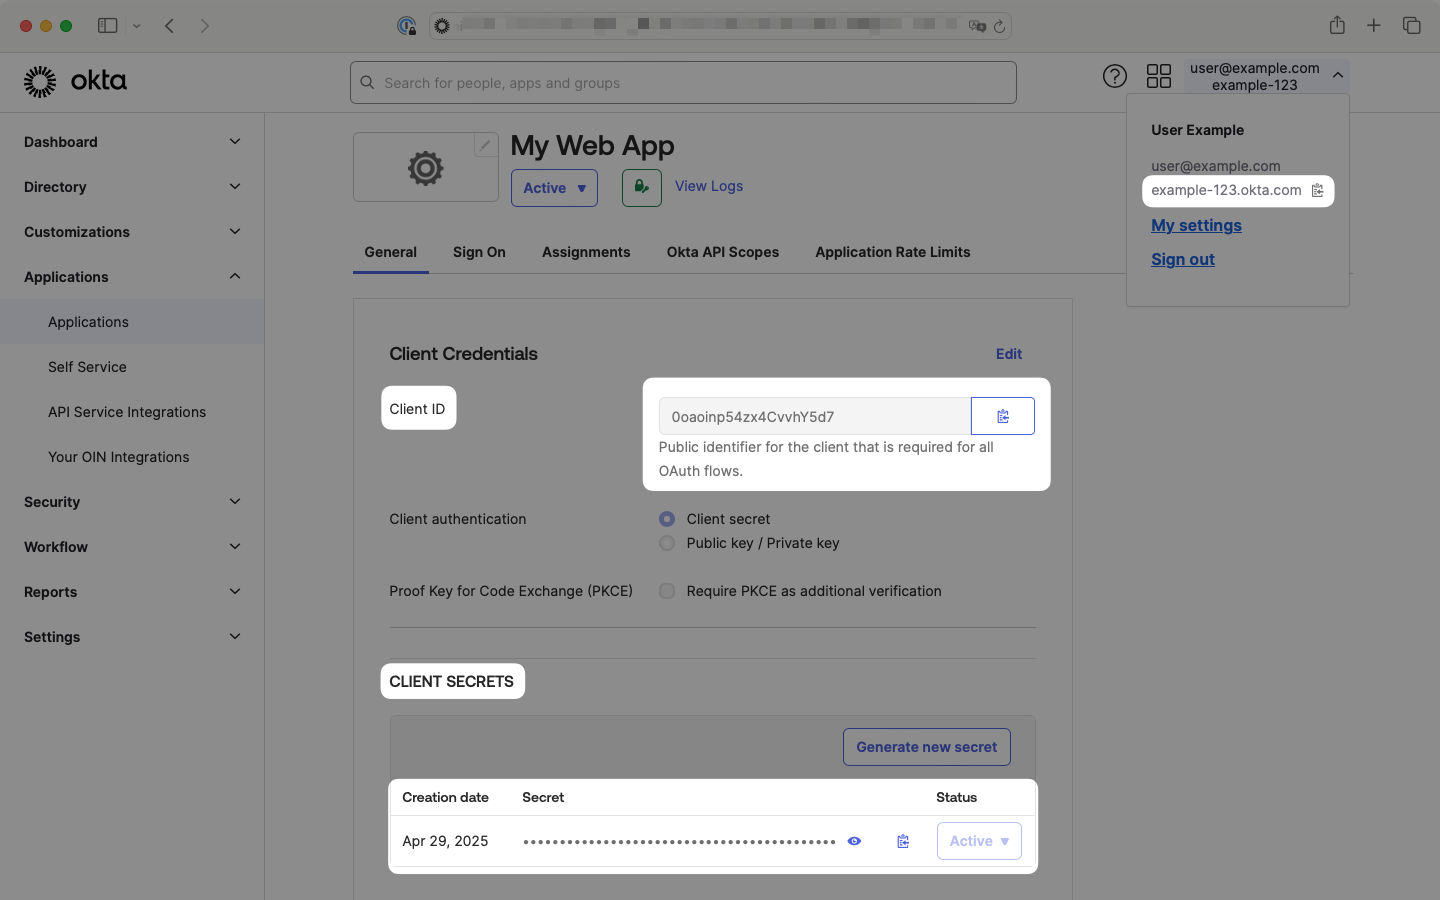Copy the Client ID value

(1003, 415)
